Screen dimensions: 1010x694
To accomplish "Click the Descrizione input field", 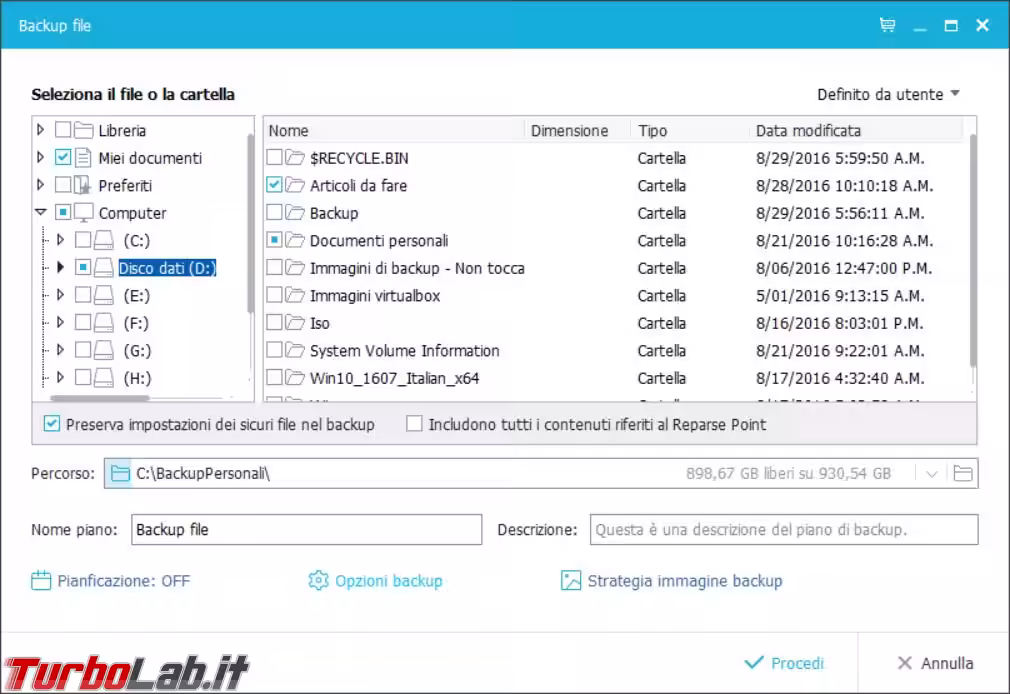I will click(783, 530).
